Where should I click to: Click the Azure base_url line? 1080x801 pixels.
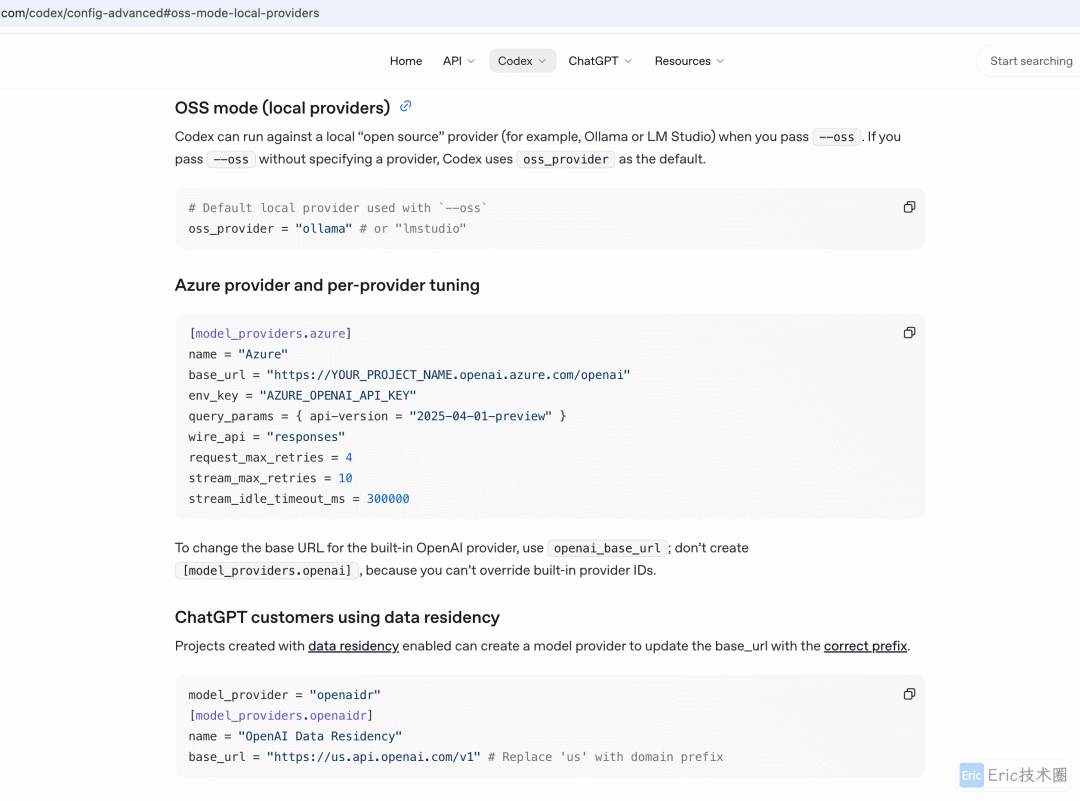pos(409,375)
